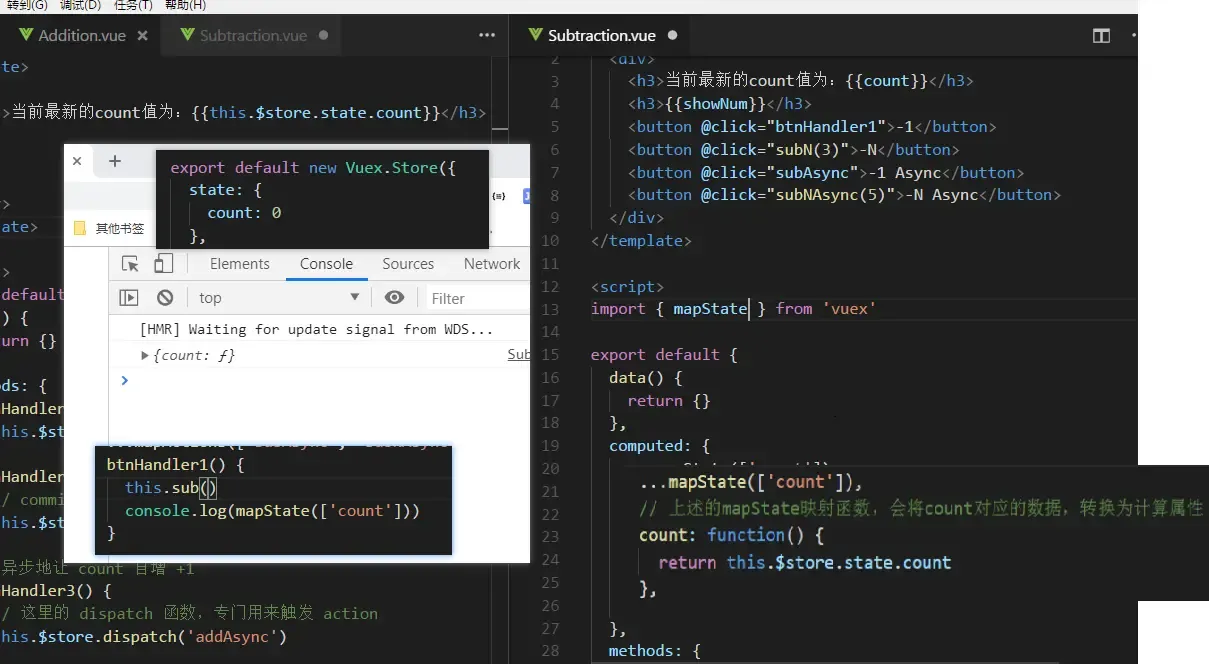Click the new tab plus button
Screen dimensions: 1209x664
tap(114, 160)
